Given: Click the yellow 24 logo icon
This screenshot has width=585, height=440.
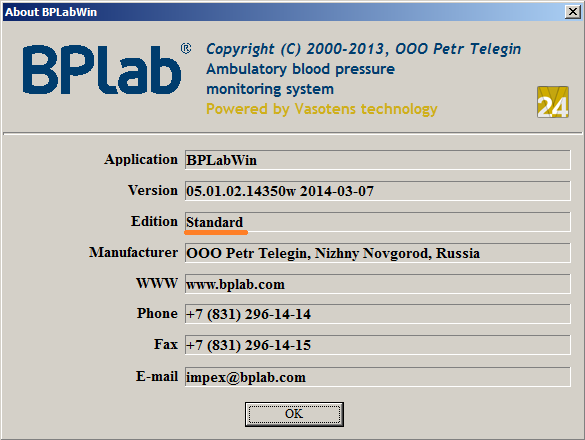Looking at the screenshot, I should click(x=553, y=102).
